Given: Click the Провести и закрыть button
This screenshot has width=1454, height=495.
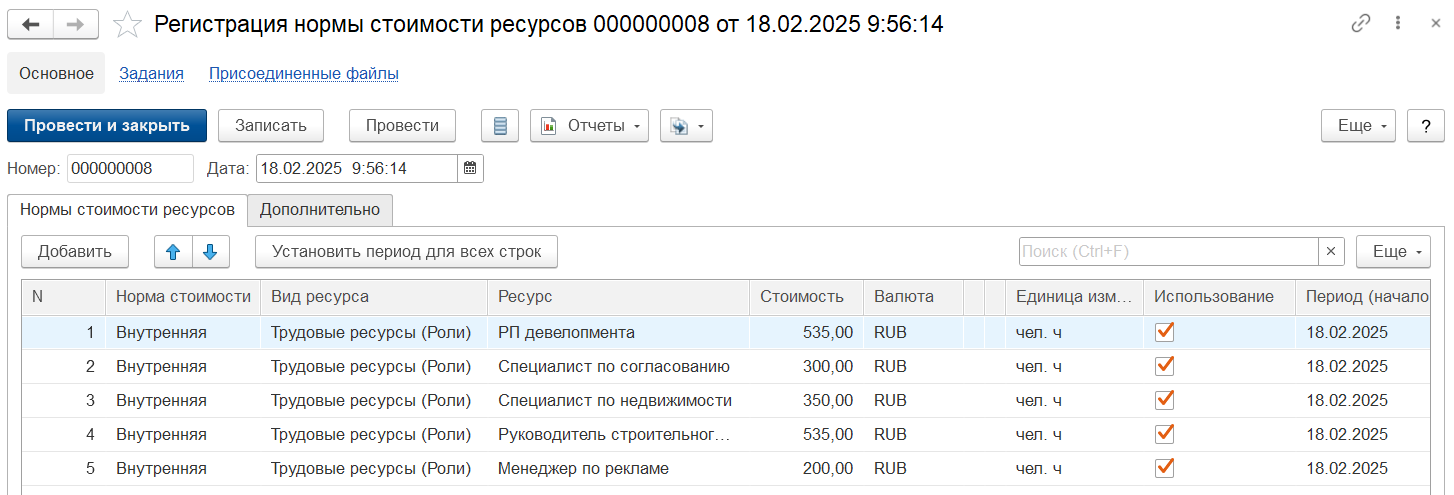Looking at the screenshot, I should pos(107,126).
